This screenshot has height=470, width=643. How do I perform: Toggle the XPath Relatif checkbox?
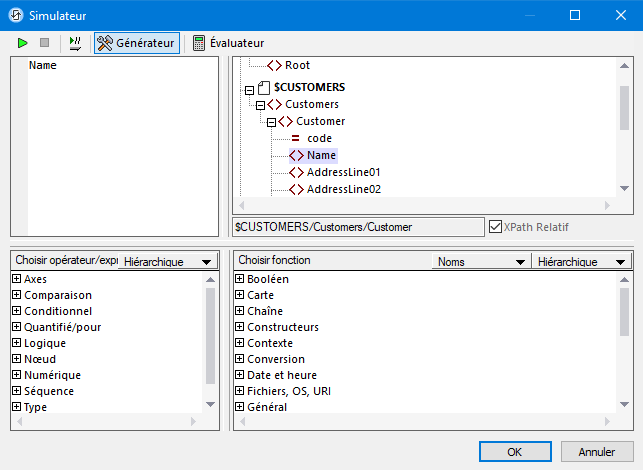coord(495,227)
